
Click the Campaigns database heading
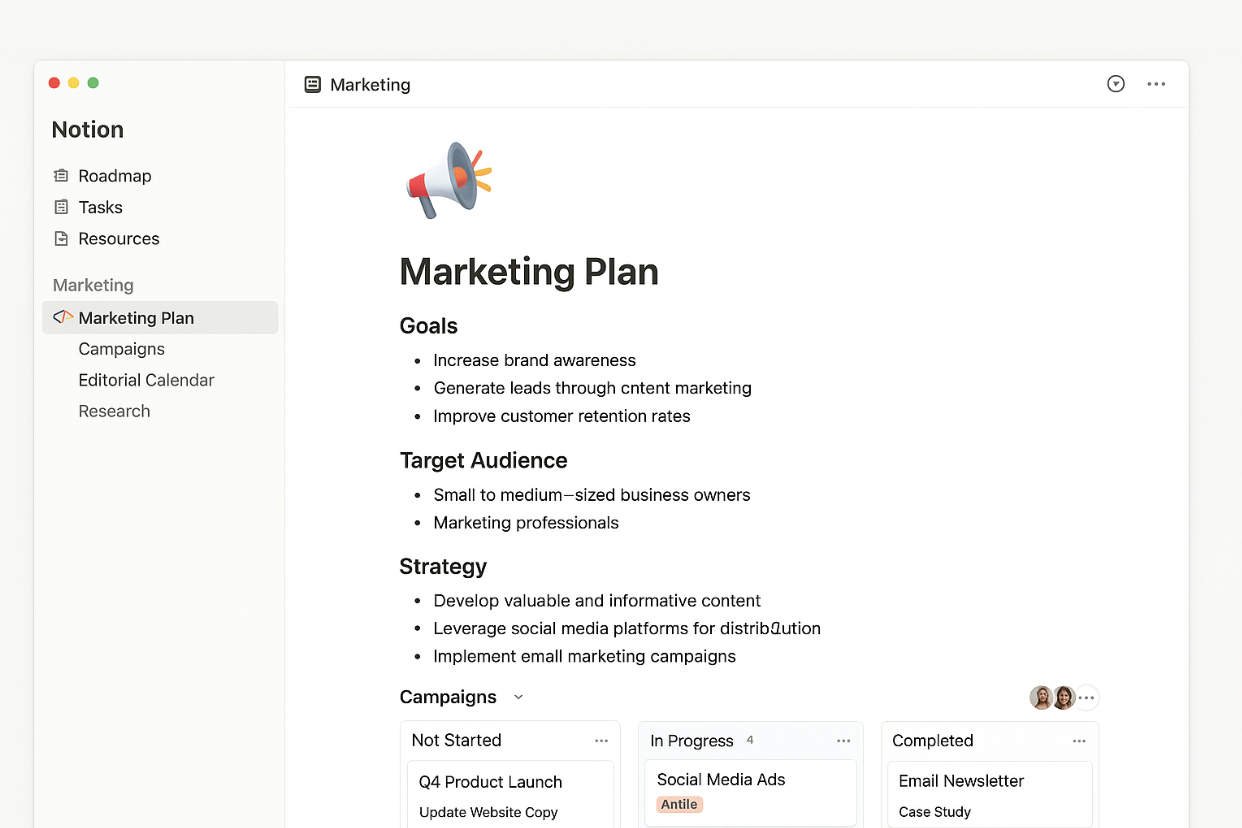click(x=448, y=697)
